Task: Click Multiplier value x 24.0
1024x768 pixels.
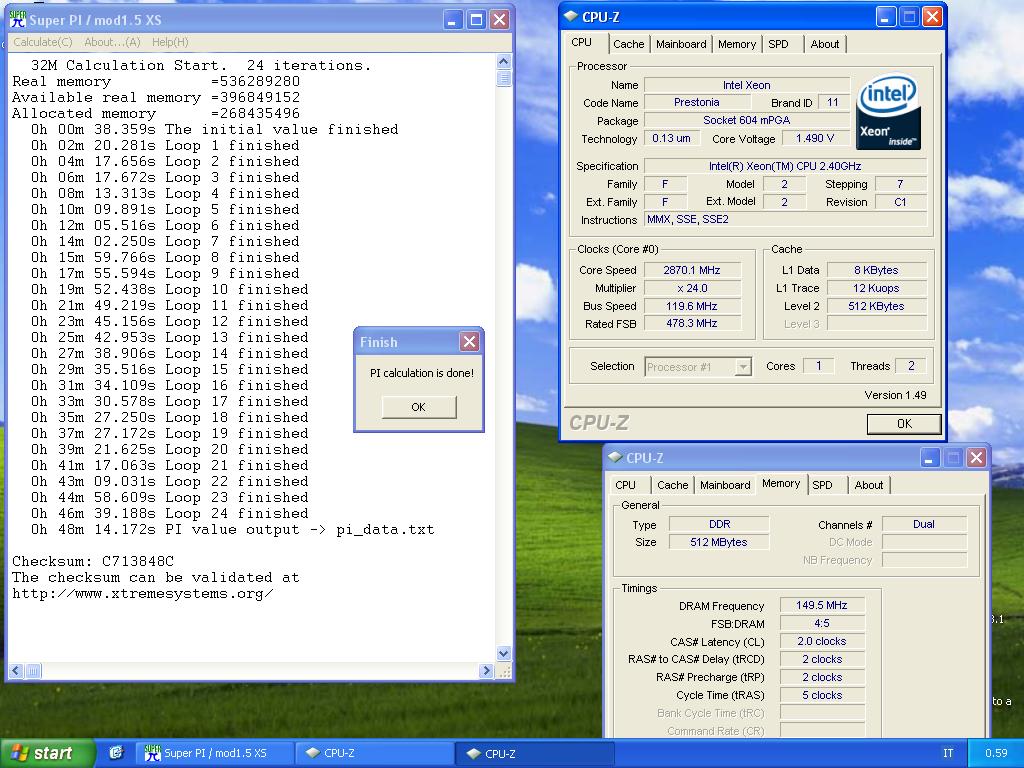Action: [692, 288]
